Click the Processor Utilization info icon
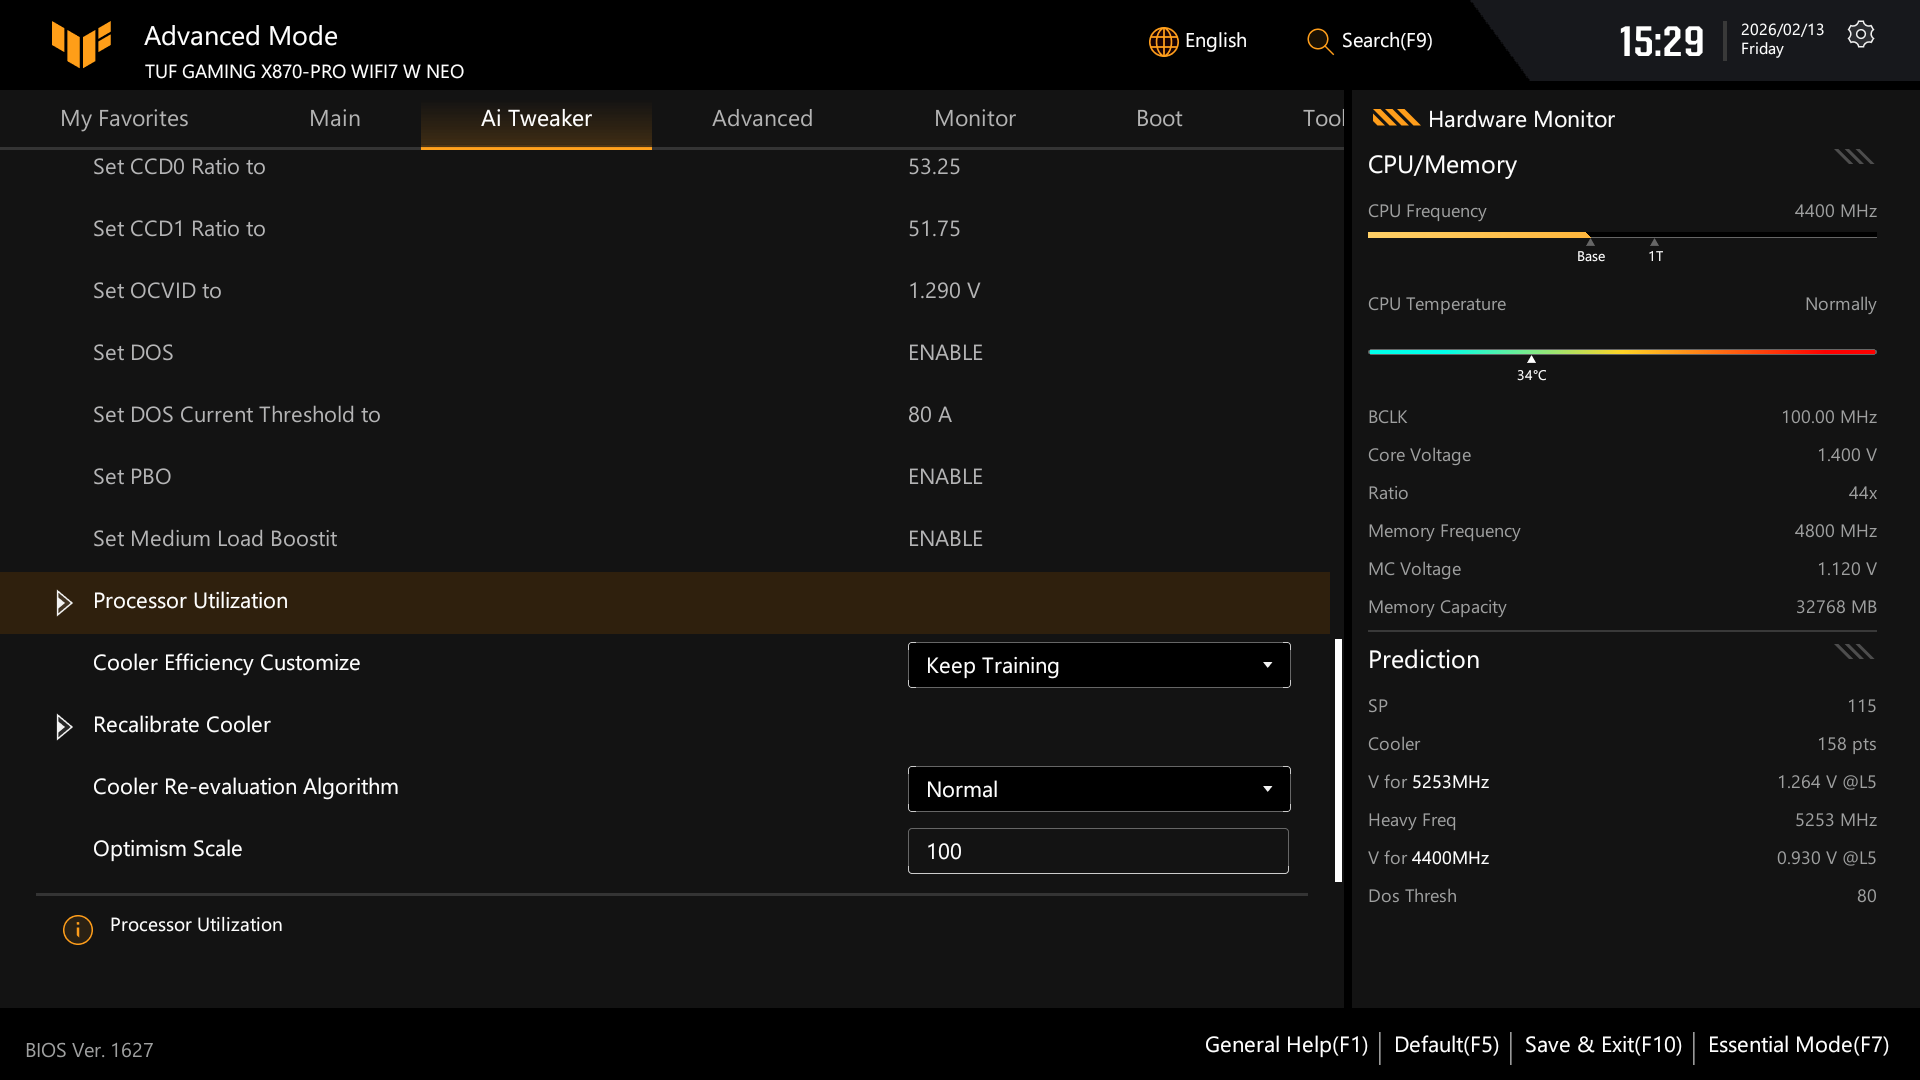 click(77, 930)
